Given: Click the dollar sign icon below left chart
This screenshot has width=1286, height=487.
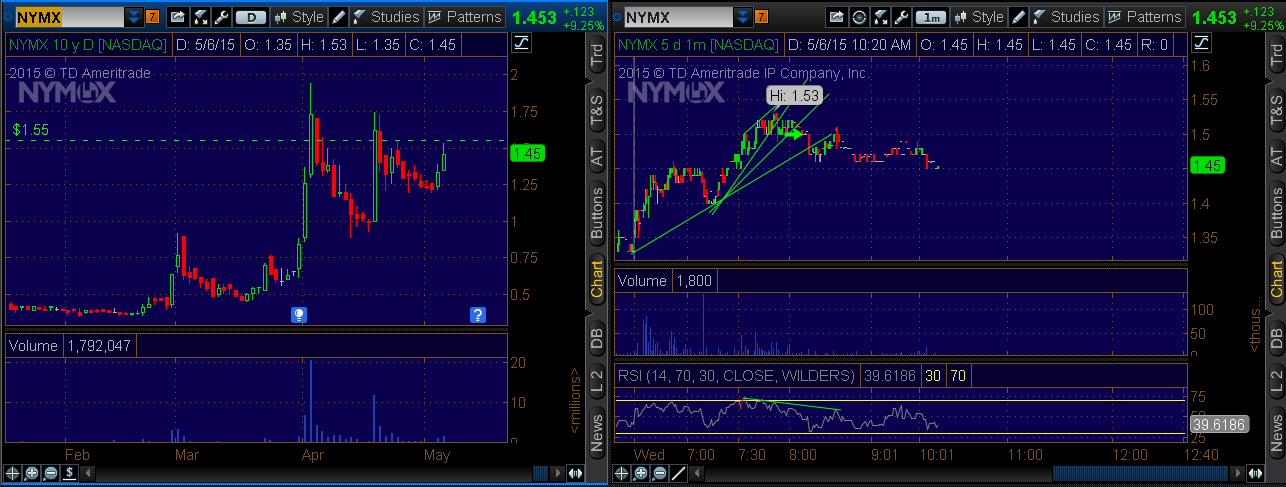Looking at the screenshot, I should tap(71, 473).
